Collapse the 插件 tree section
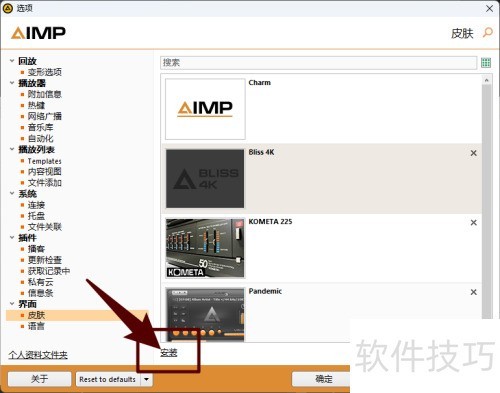Image resolution: width=500 pixels, height=393 pixels. click(12, 237)
